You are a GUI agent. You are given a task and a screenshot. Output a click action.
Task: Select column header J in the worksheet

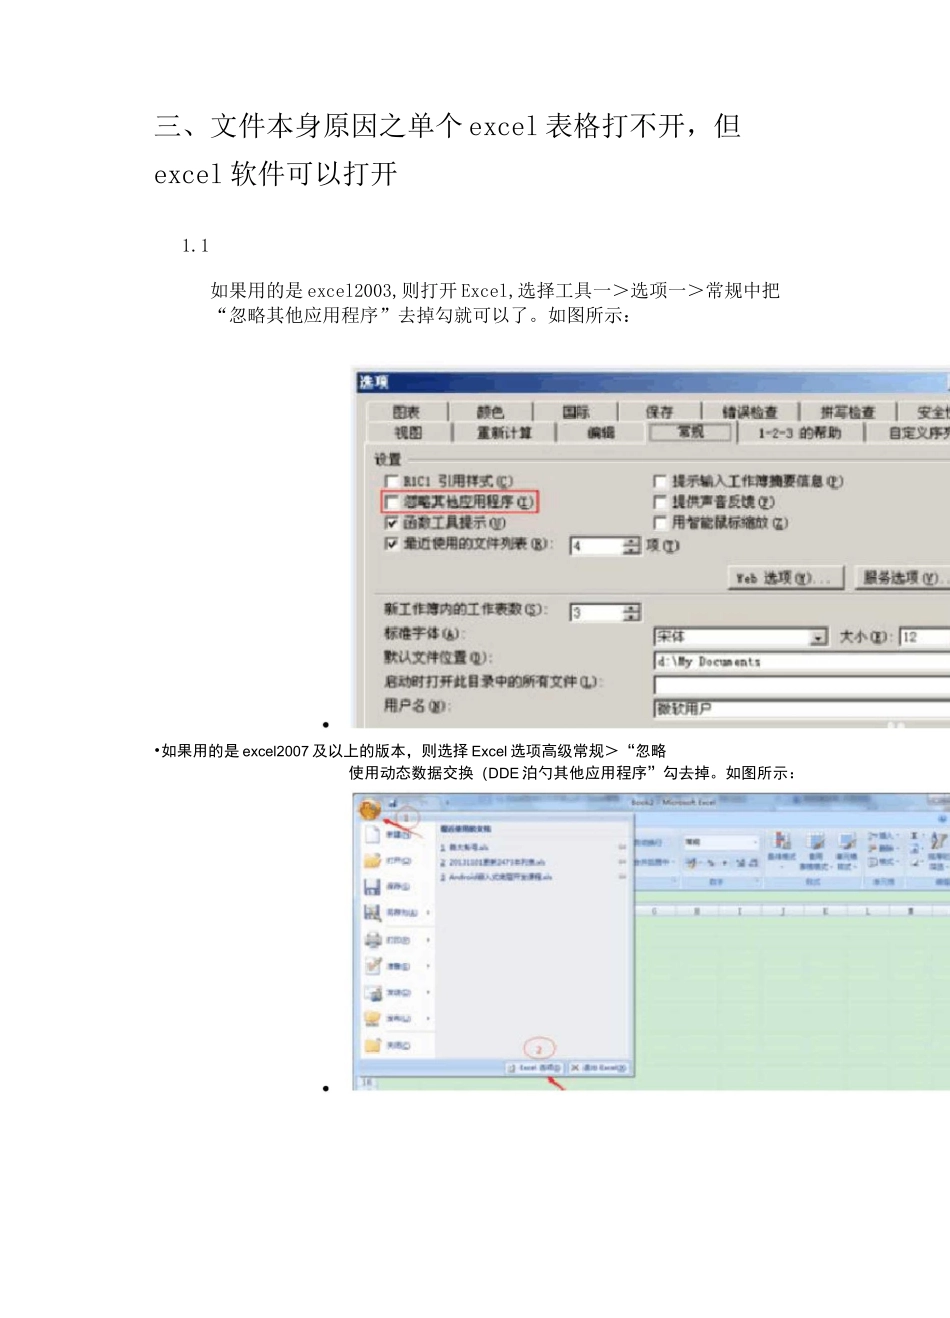[x=782, y=911]
